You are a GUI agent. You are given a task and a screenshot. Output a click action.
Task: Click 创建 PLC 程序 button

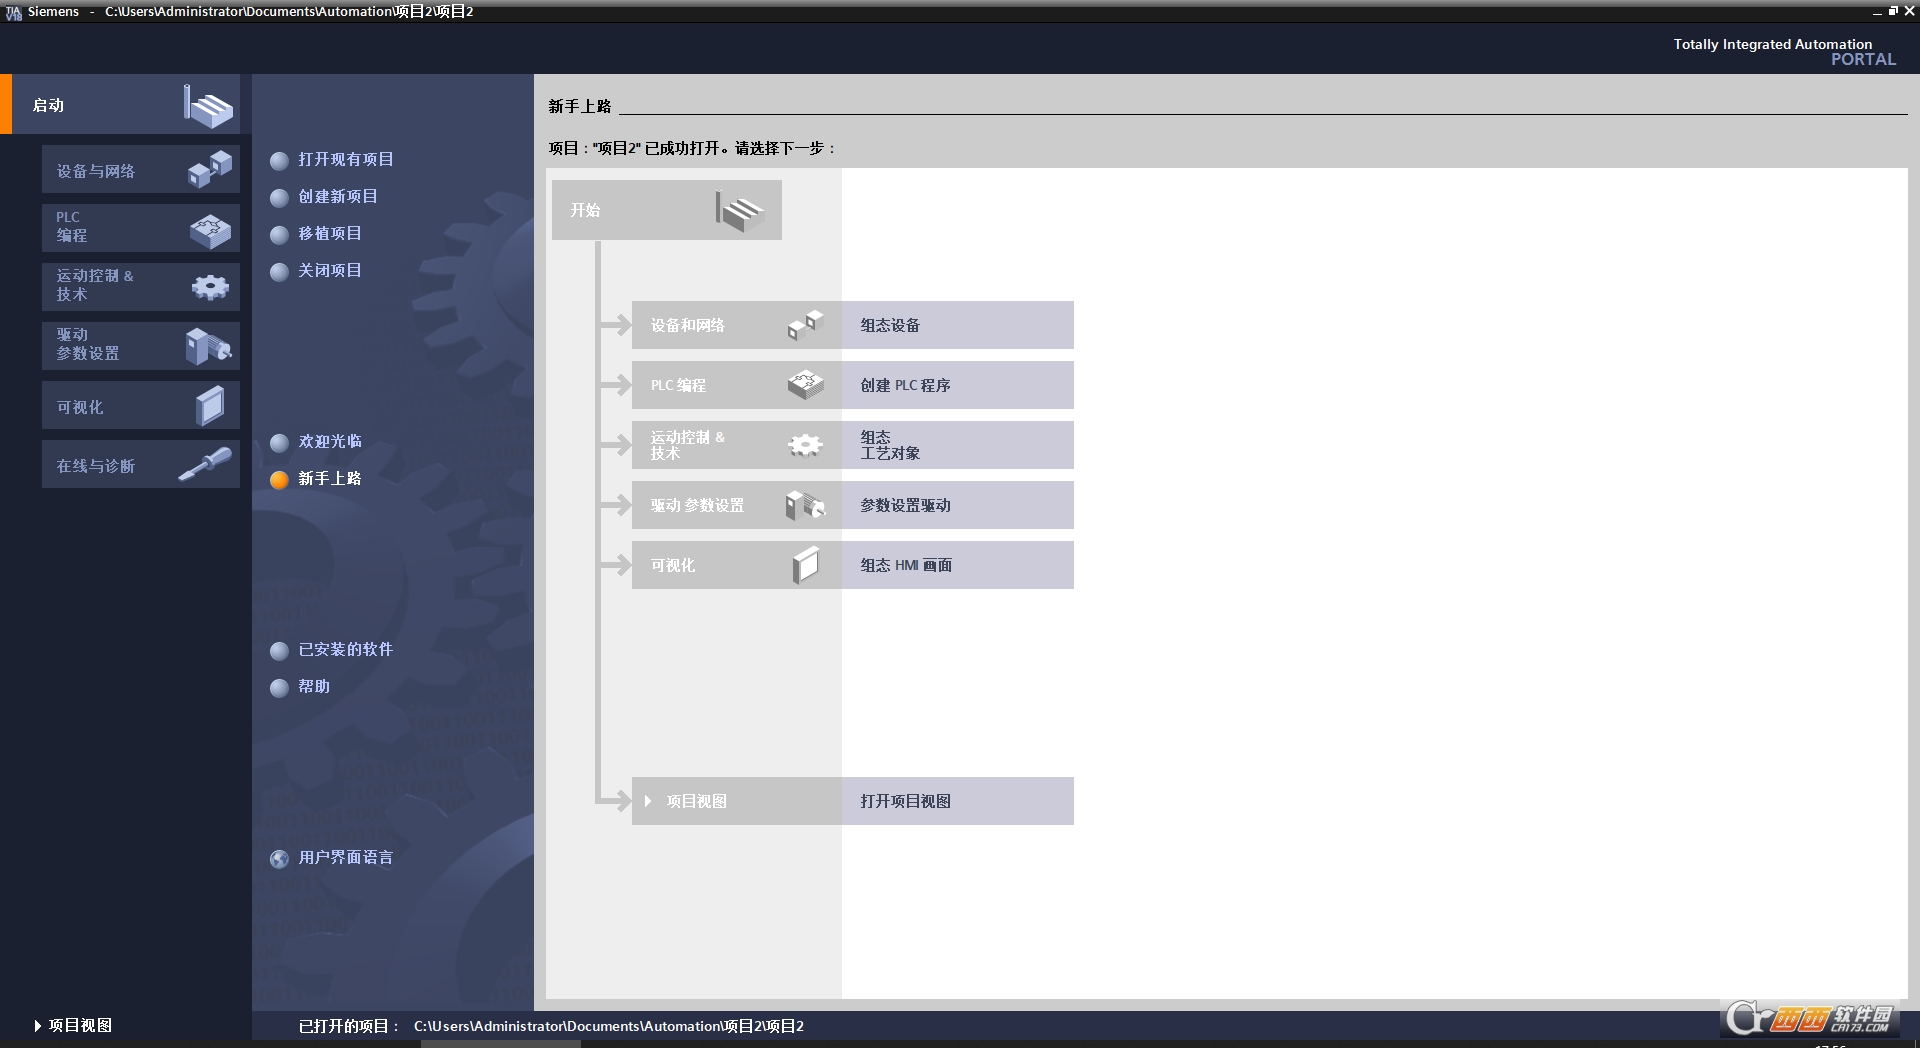coord(958,385)
